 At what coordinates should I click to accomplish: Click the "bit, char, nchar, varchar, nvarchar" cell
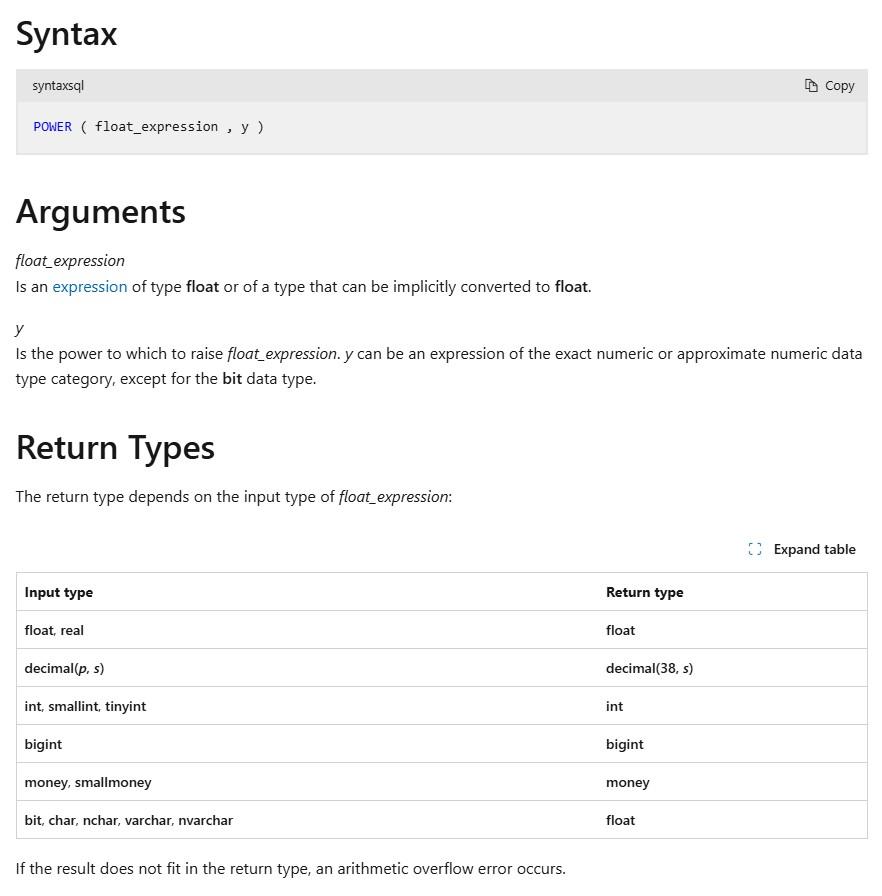(129, 820)
